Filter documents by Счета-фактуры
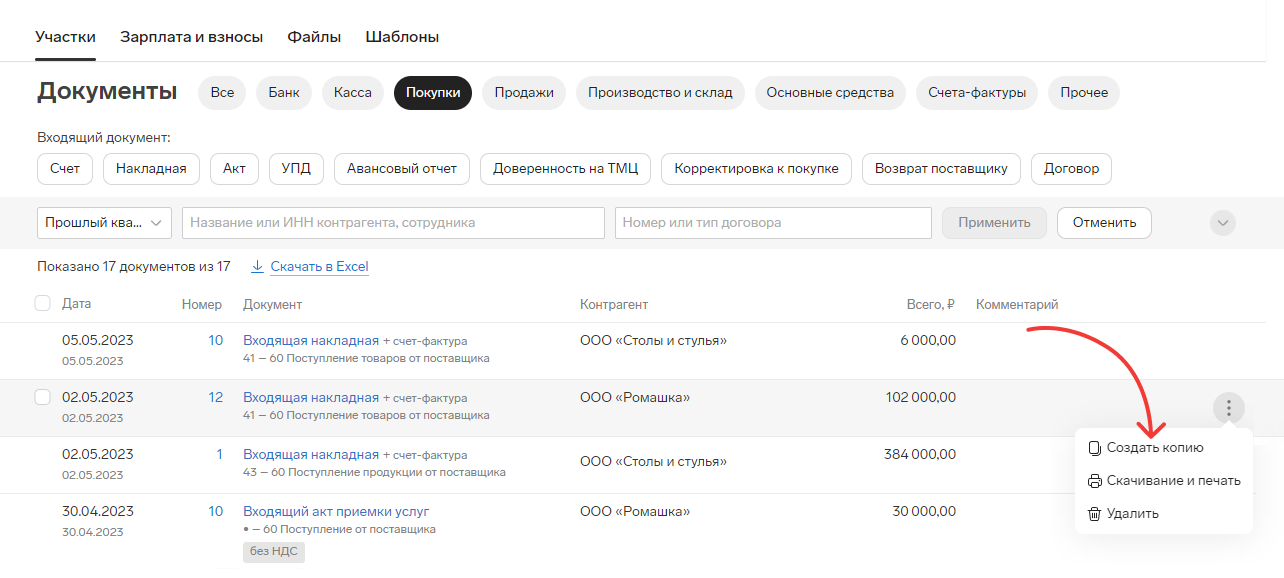The height and width of the screenshot is (578, 1284). pos(977,92)
